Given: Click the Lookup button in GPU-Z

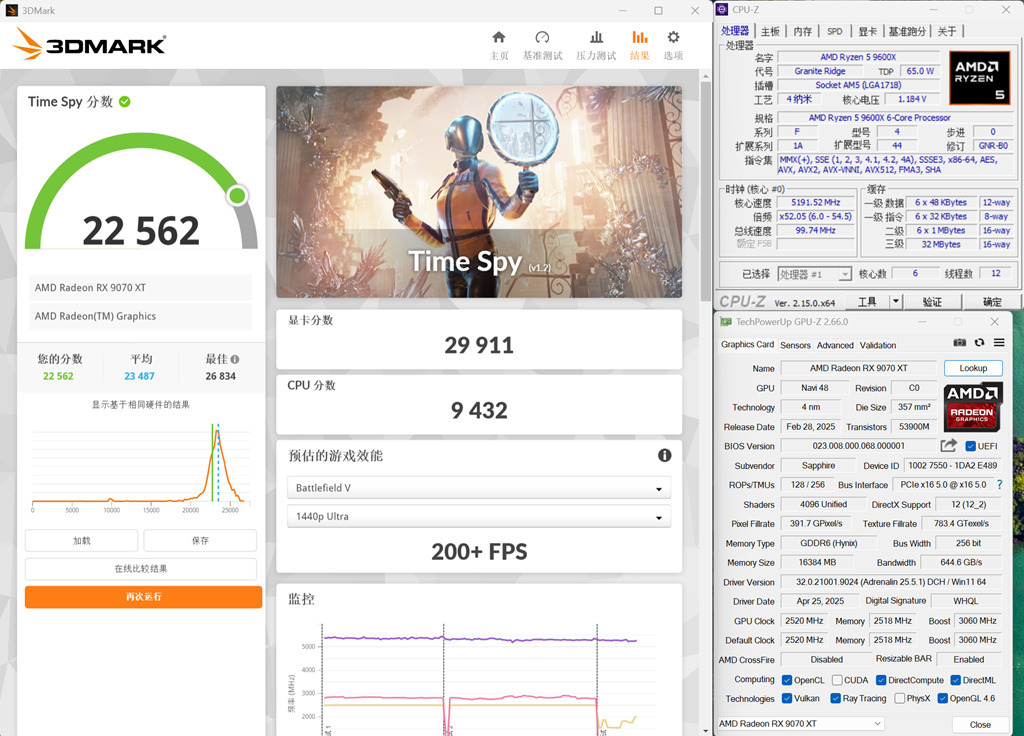Looking at the screenshot, I should click(x=973, y=368).
